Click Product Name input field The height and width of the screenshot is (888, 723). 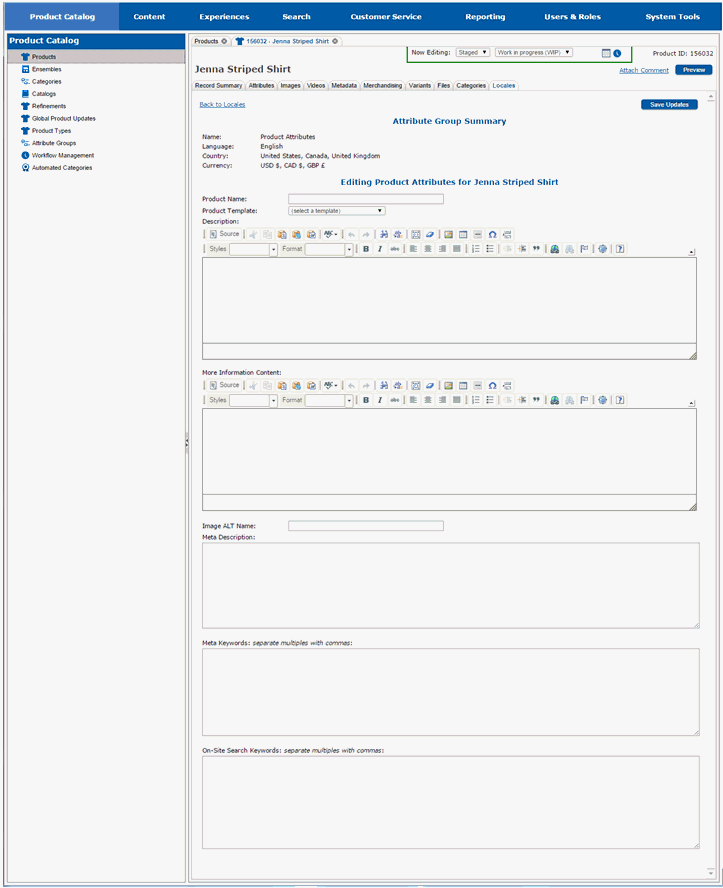(366, 199)
